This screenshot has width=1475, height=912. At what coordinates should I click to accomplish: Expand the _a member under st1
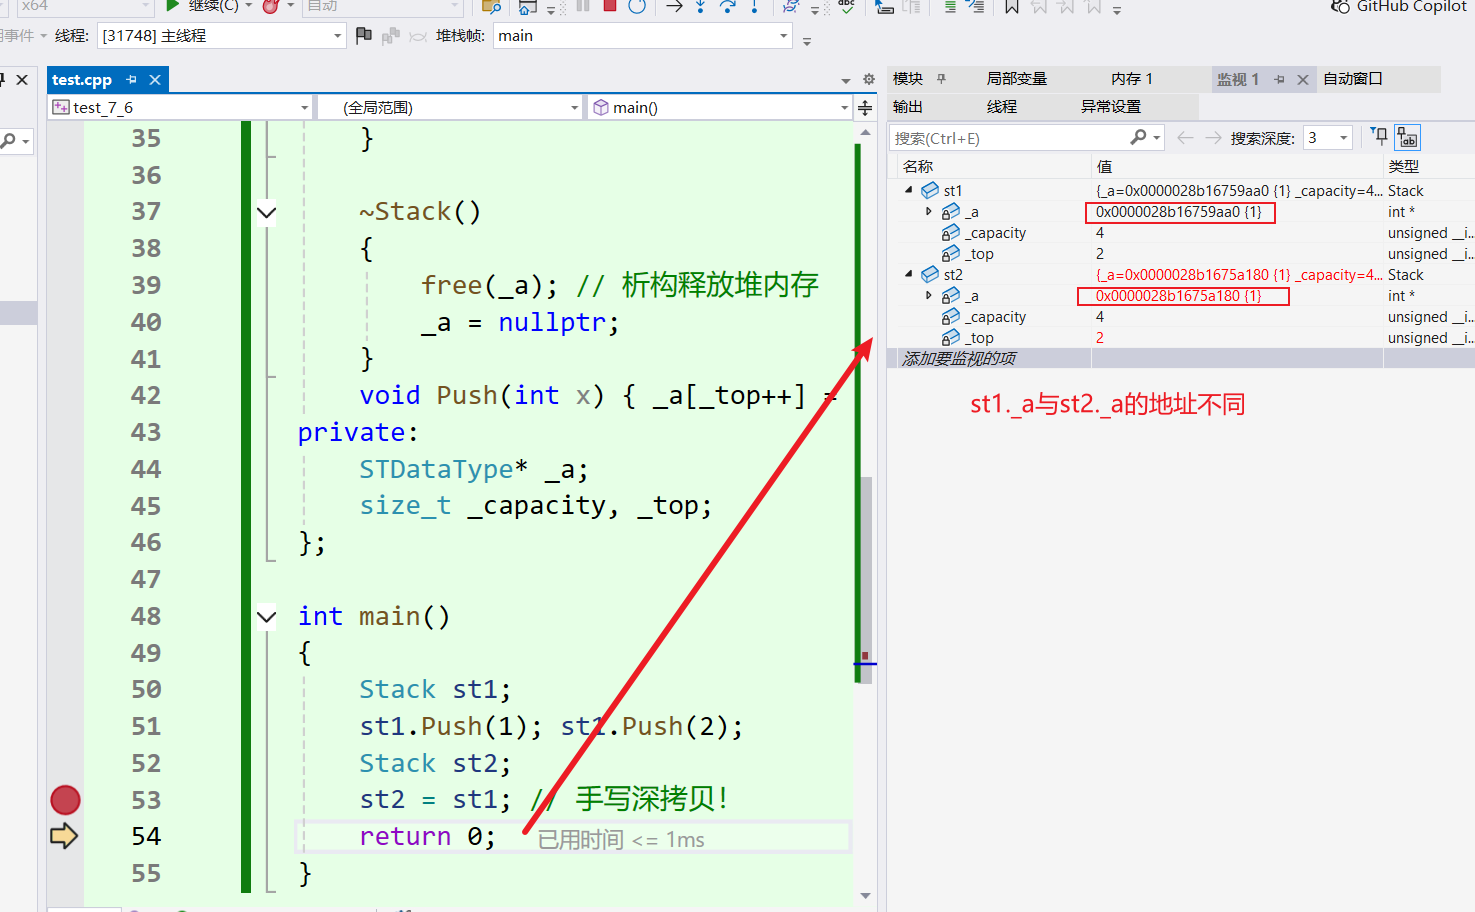coord(929,211)
